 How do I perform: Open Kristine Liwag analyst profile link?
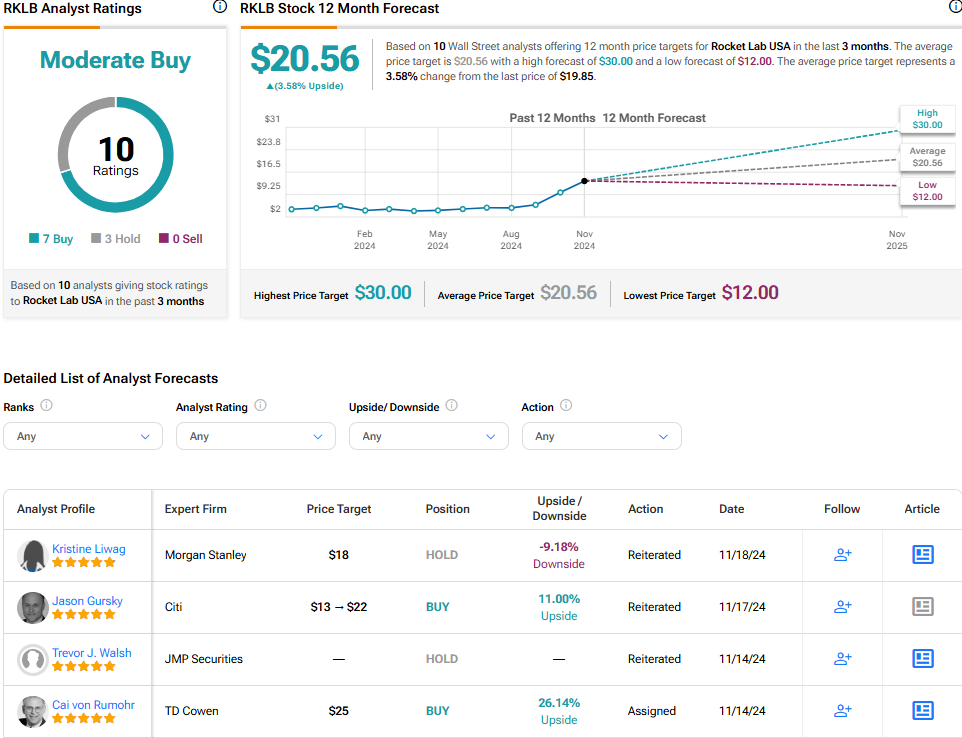click(x=88, y=549)
